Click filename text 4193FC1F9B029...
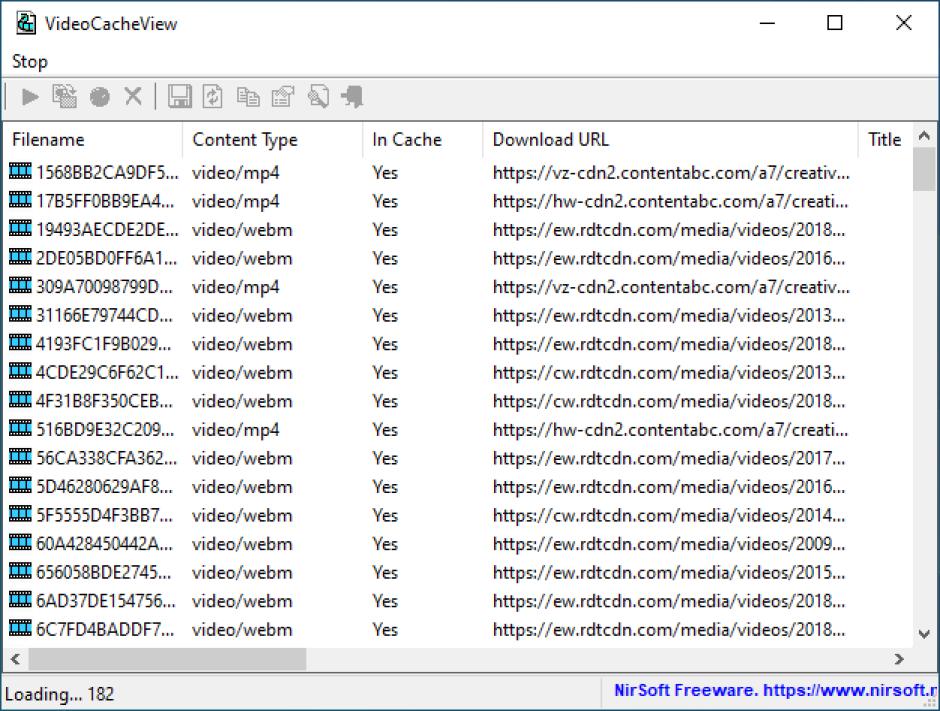 pos(103,344)
